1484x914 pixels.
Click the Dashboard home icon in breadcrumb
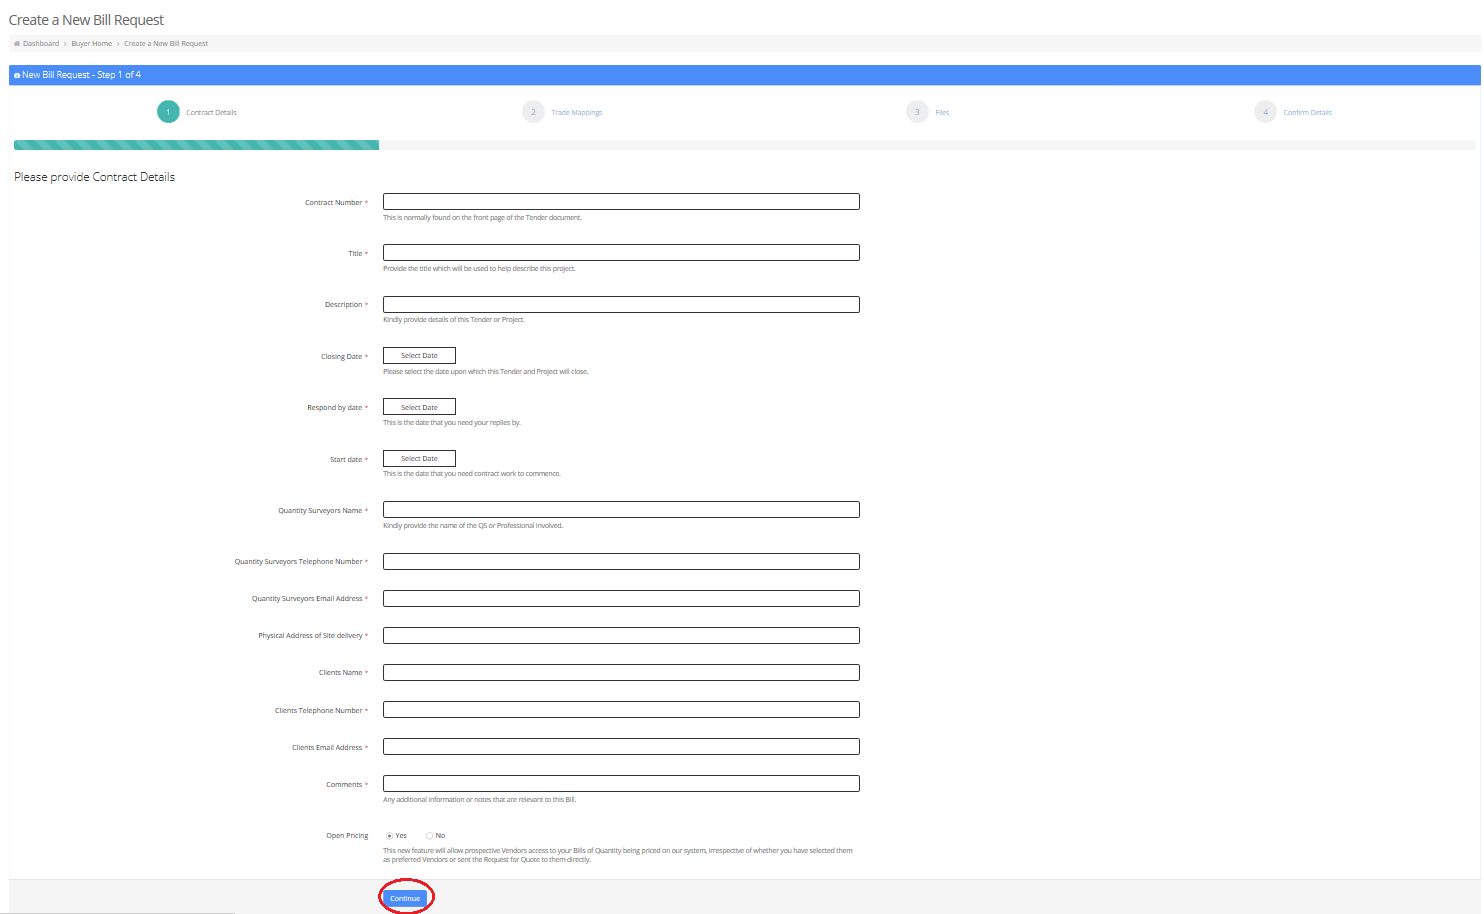point(17,44)
